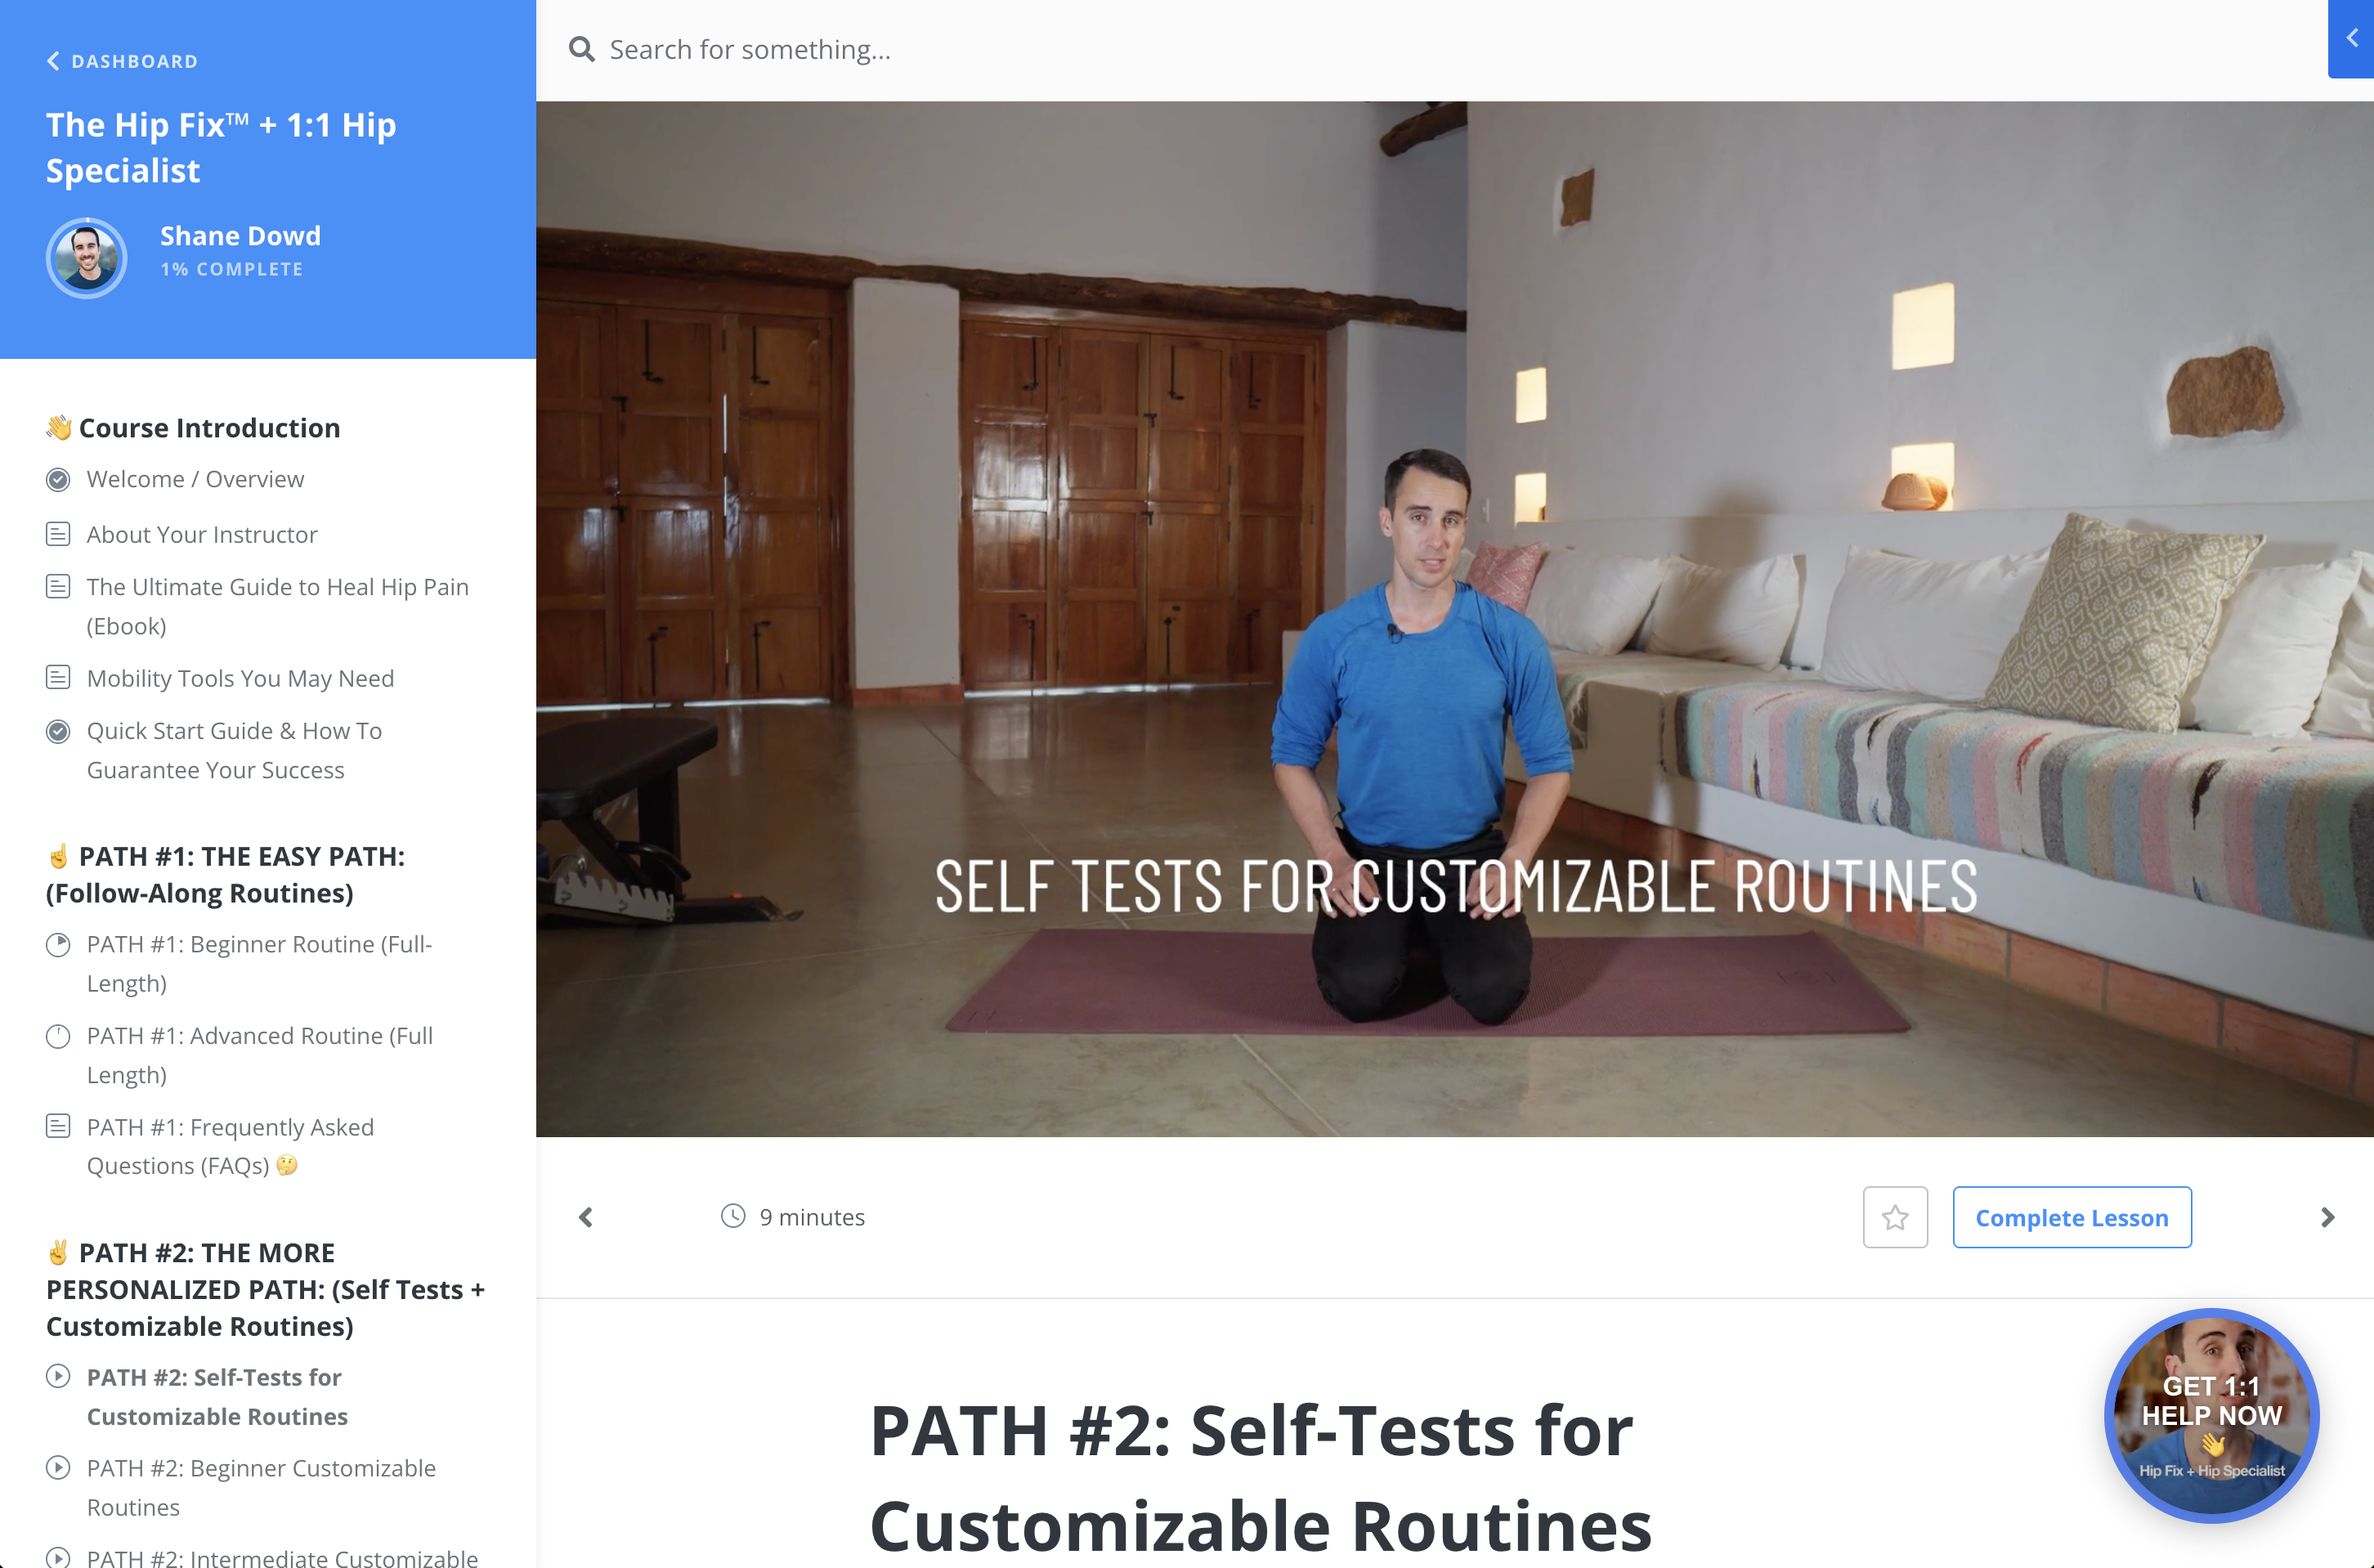This screenshot has height=1568, width=2374.
Task: Toggle the completed check on Quick Start Guide
Action: [x=58, y=732]
